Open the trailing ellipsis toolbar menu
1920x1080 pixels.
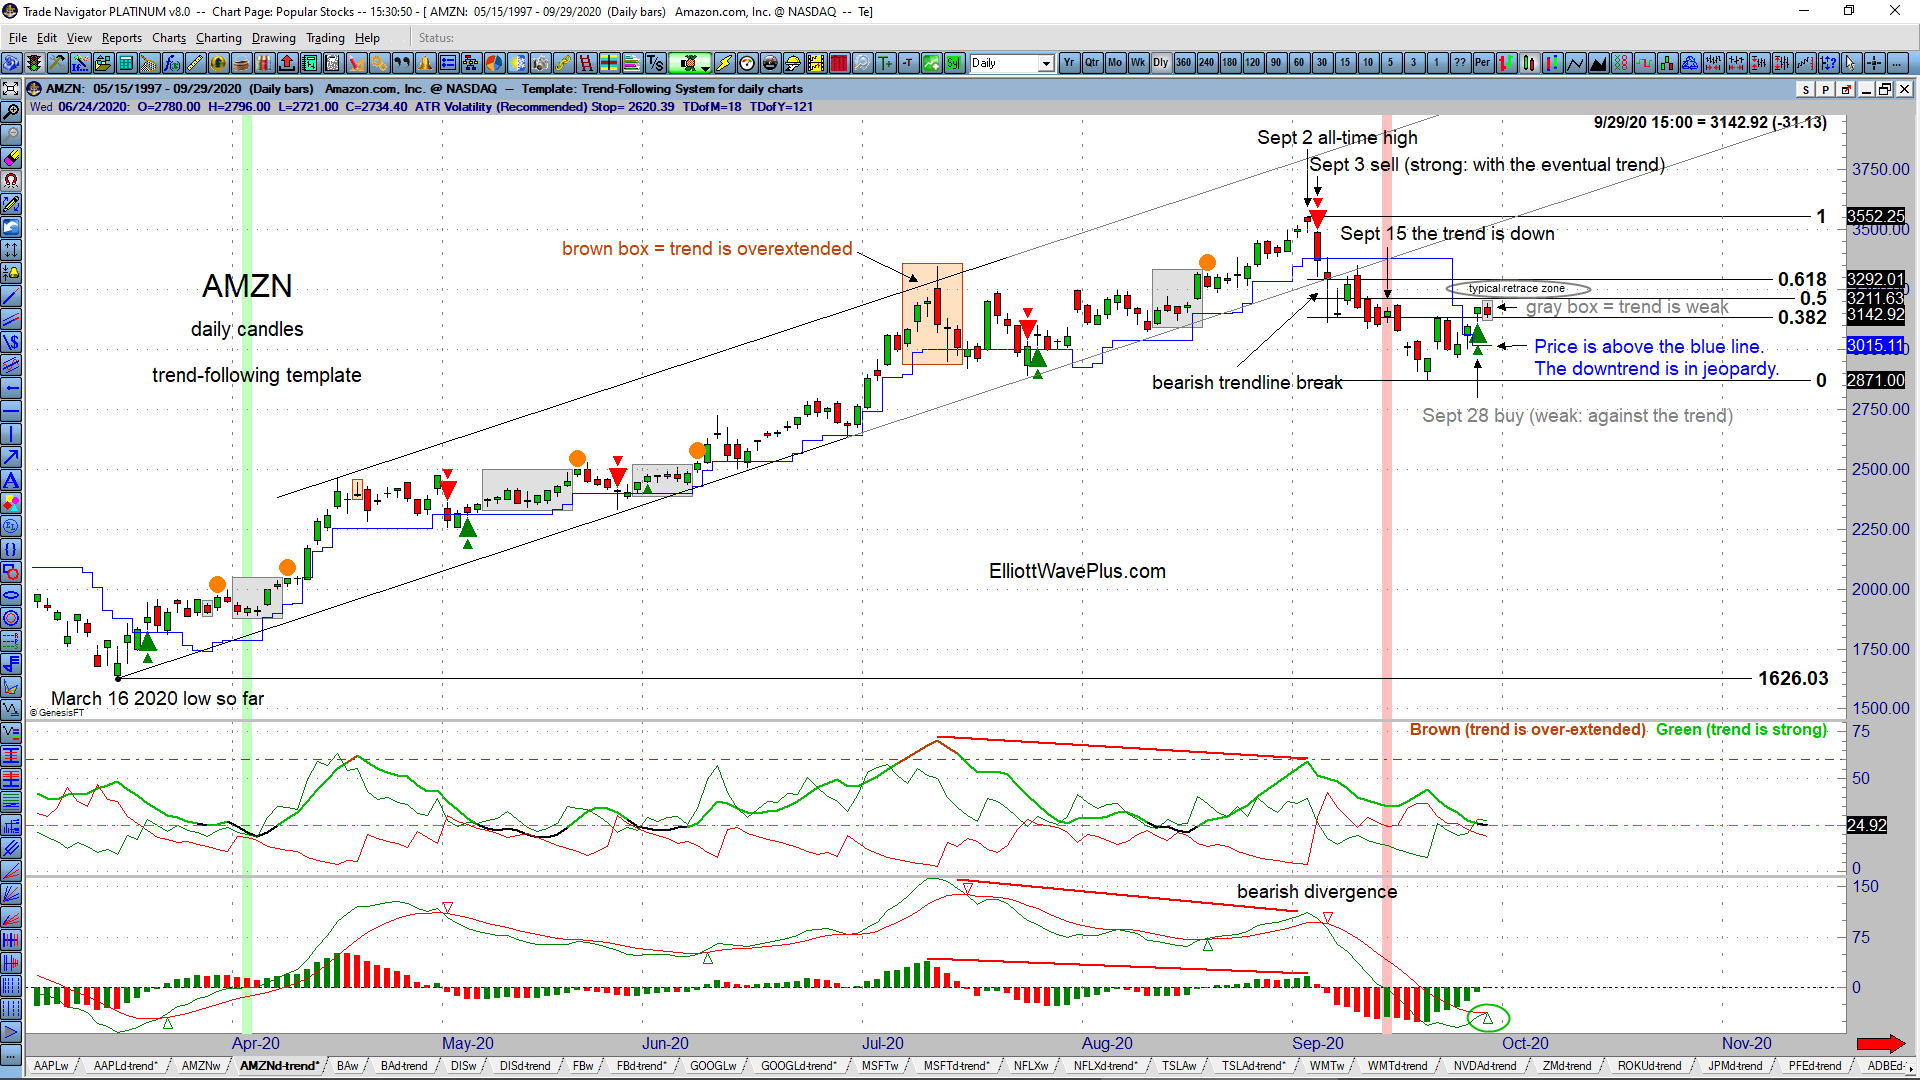(x=1897, y=63)
